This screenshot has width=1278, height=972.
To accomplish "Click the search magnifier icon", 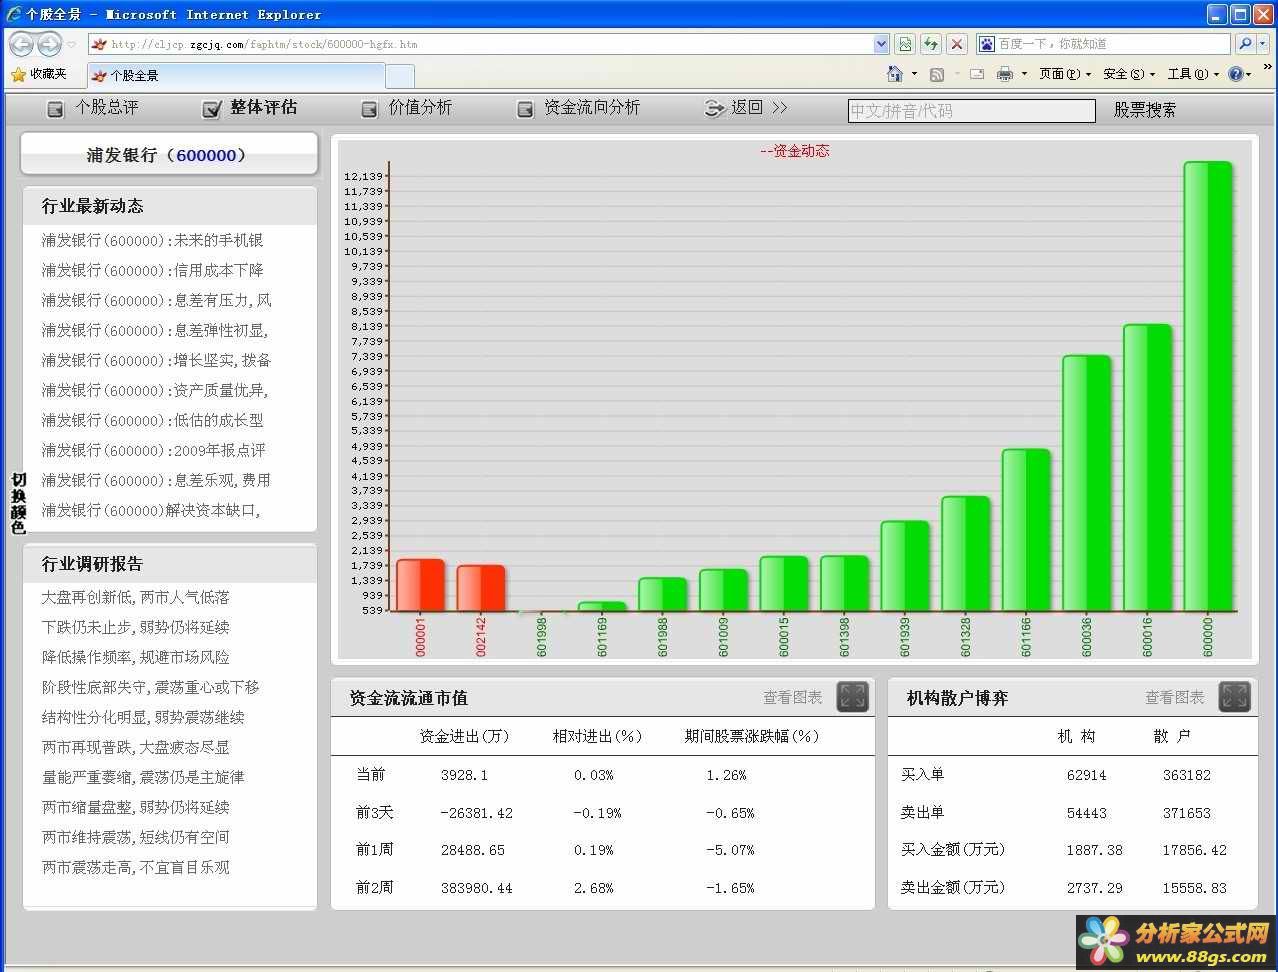I will (1245, 44).
